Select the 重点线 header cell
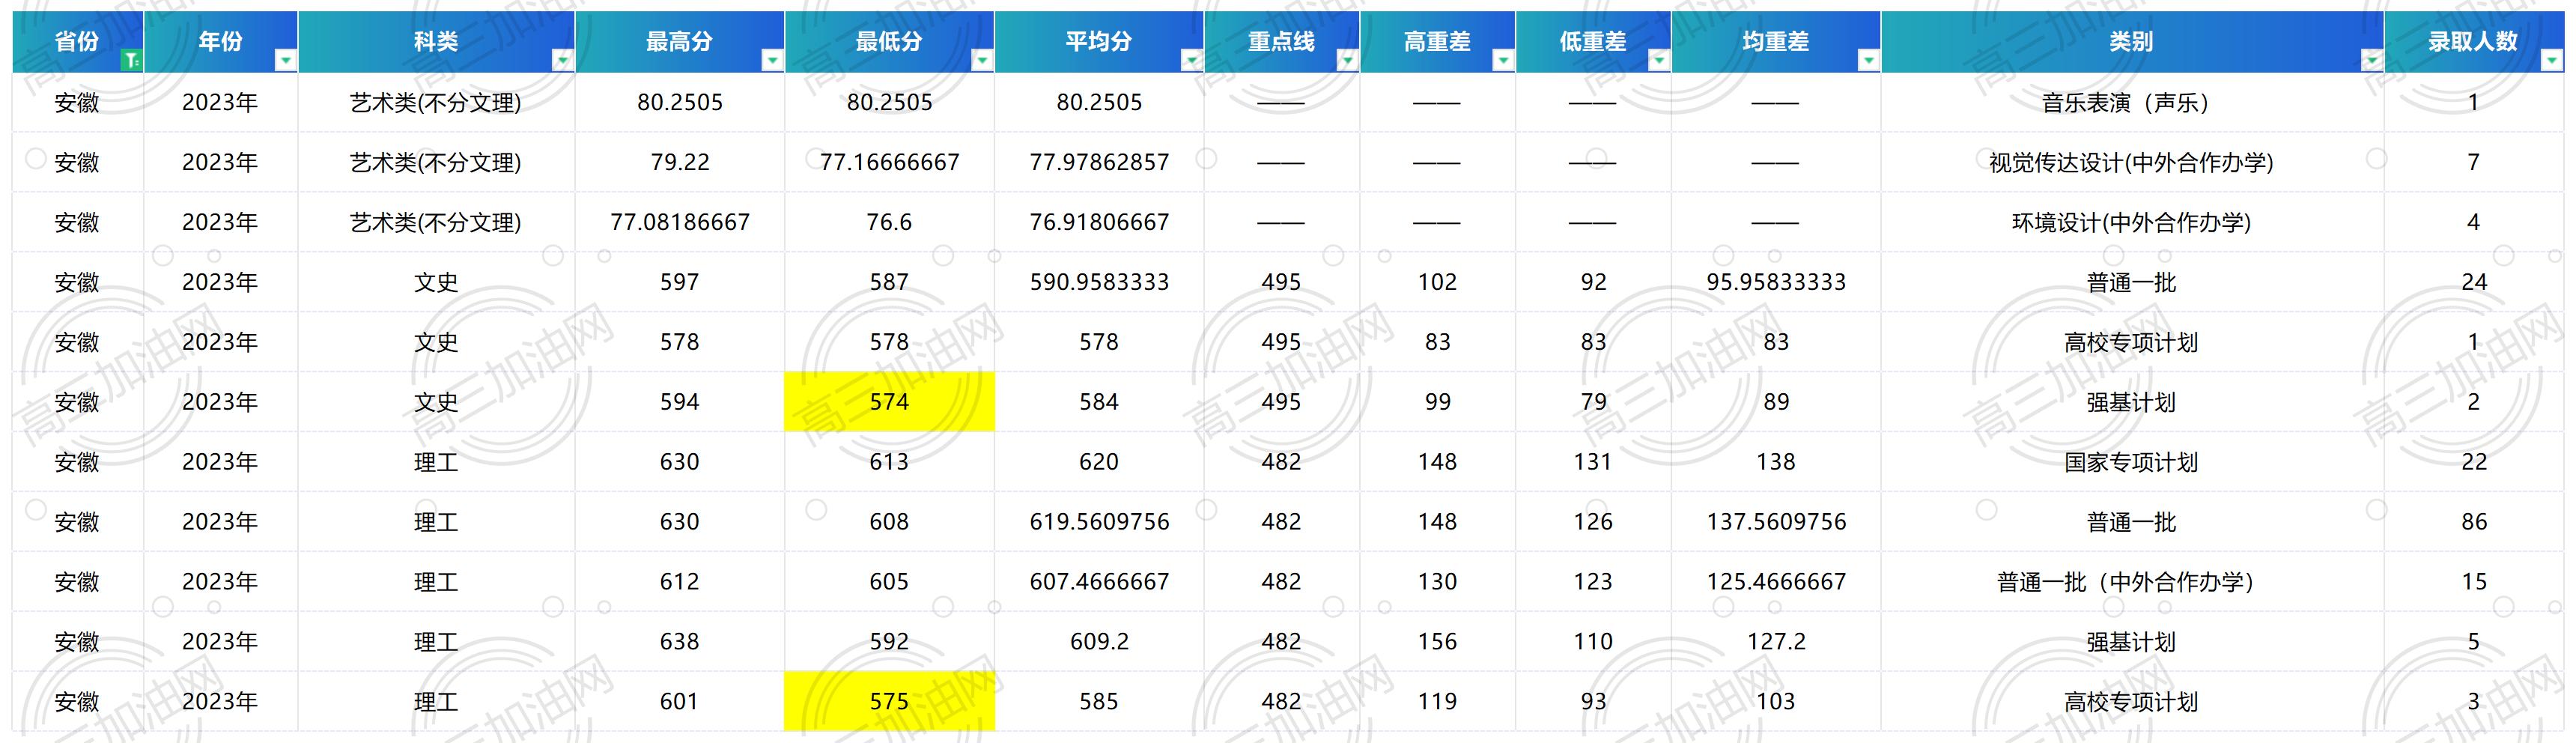2576x743 pixels. click(x=1282, y=42)
